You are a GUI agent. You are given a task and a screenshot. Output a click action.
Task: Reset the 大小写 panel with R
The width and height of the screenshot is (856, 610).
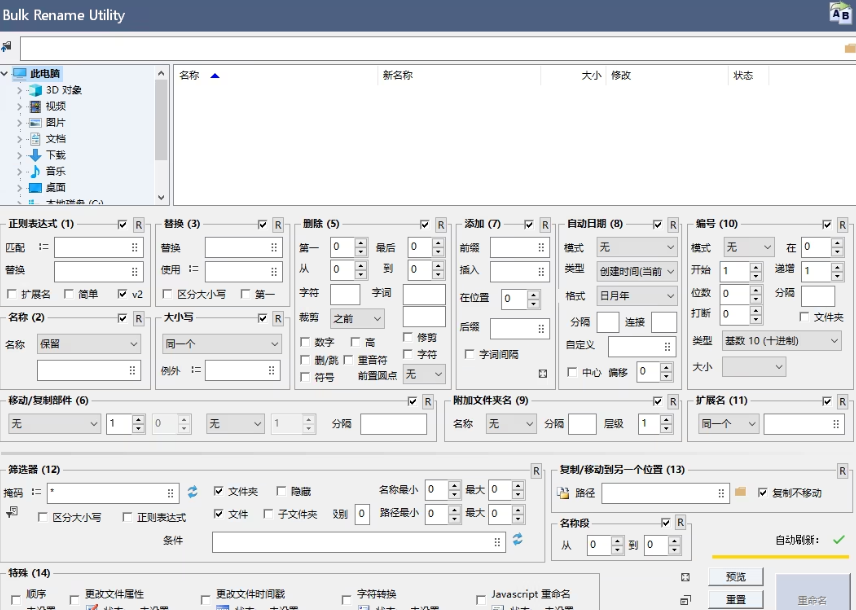(278, 318)
